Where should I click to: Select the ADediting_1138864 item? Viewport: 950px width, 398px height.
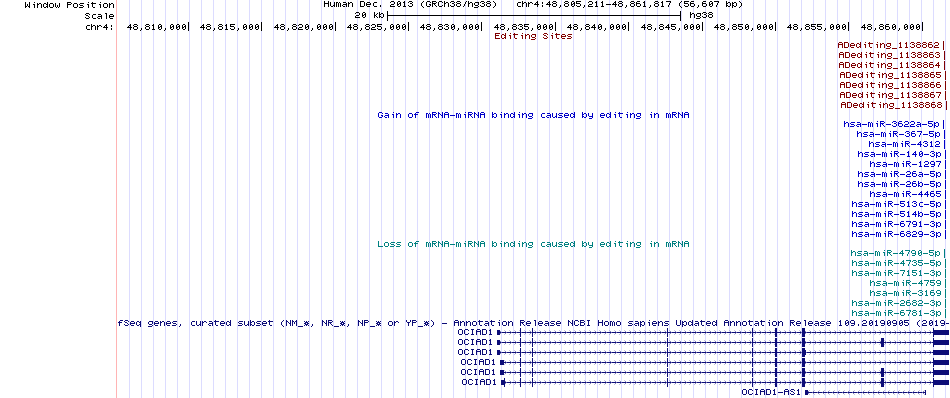(x=889, y=65)
